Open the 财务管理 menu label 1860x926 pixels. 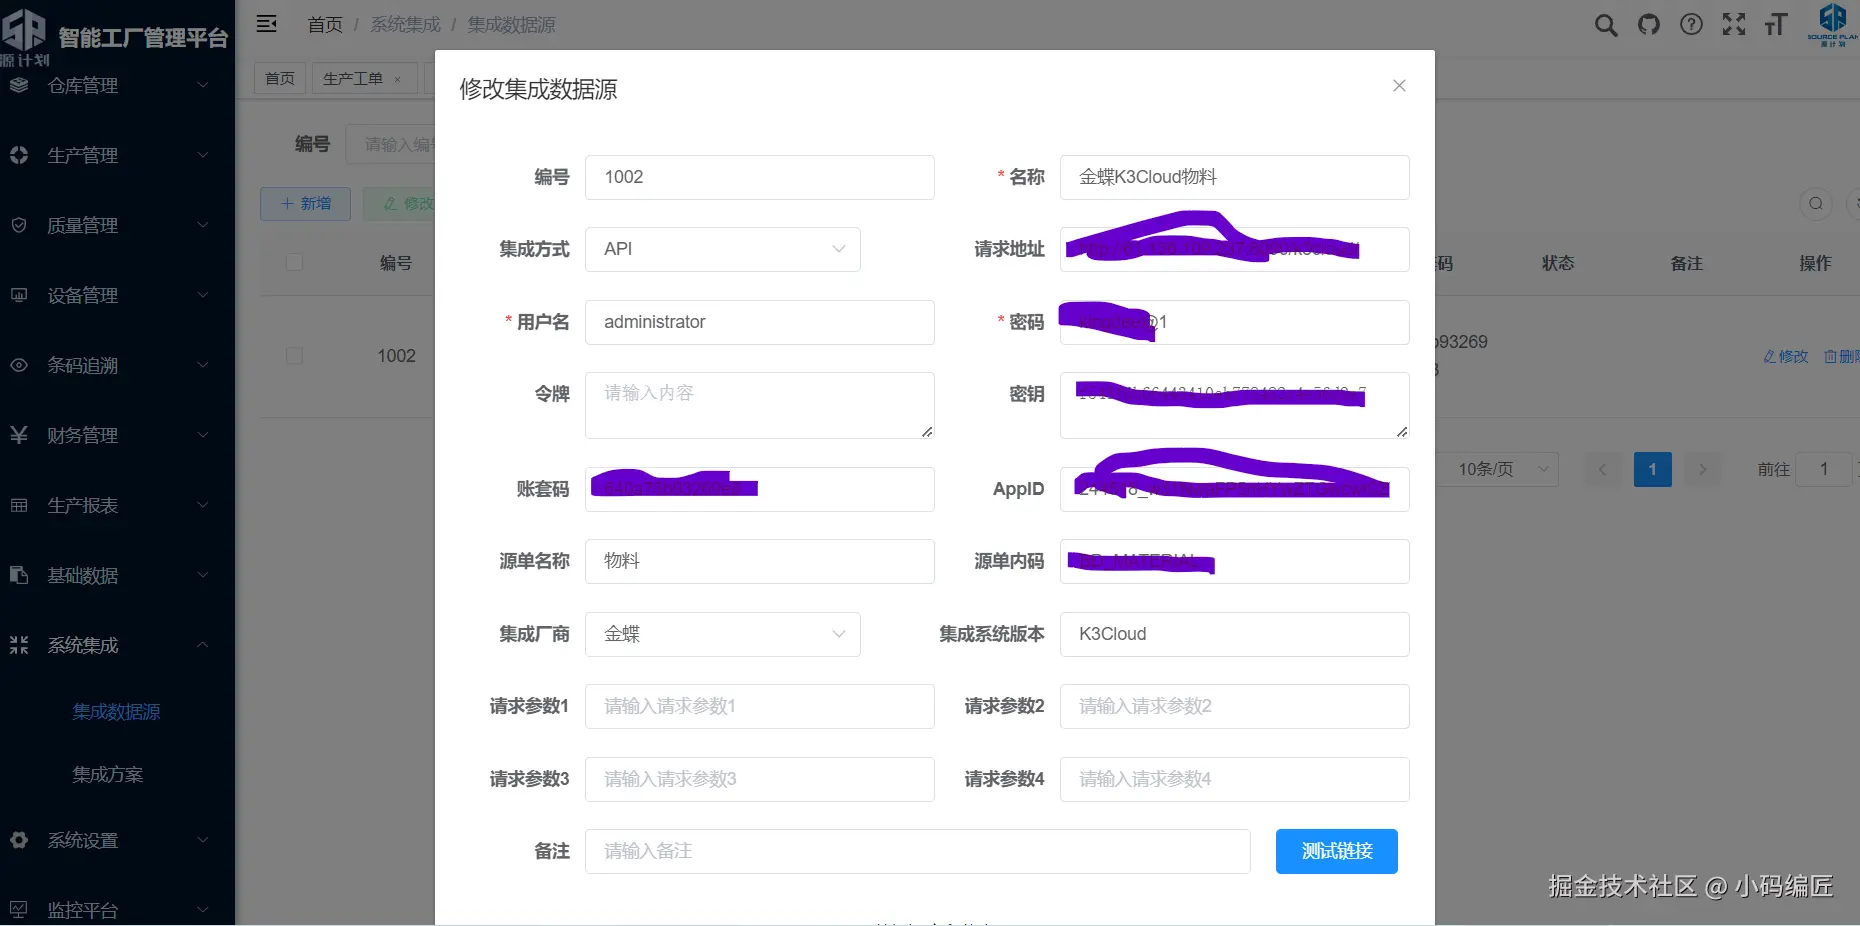[83, 435]
